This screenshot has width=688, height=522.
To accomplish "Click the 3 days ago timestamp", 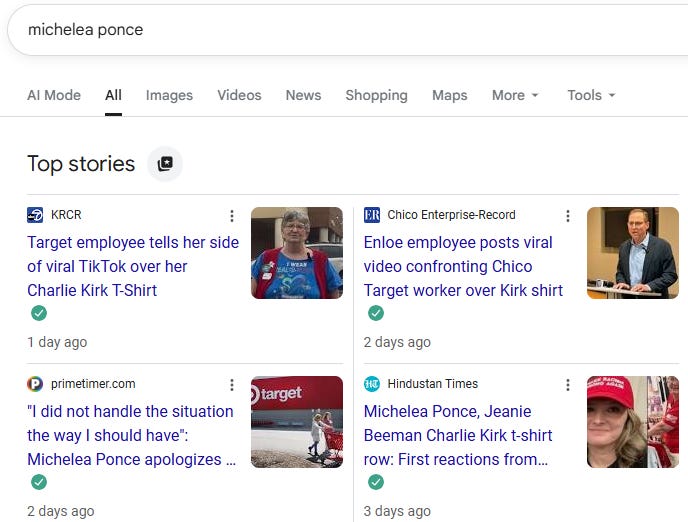I will [x=397, y=511].
